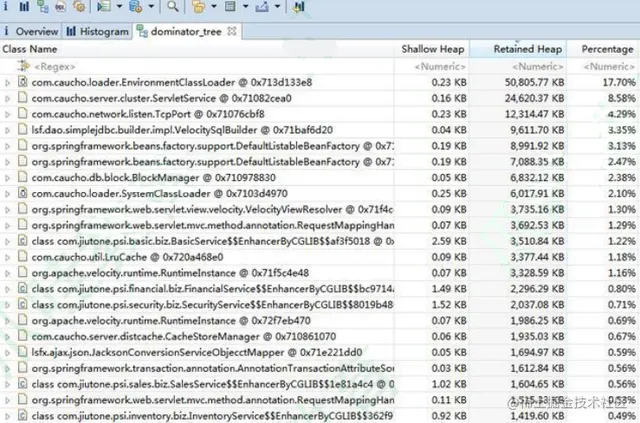640x423 pixels.
Task: Expand the LruCache row
Action: [7, 258]
